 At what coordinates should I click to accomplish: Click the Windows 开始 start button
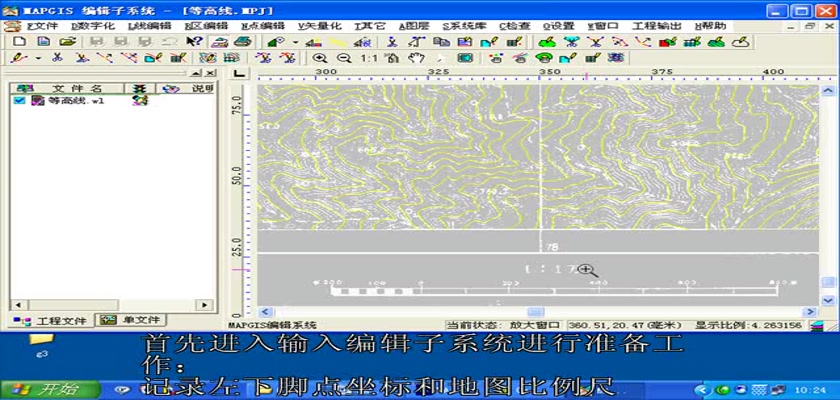pyautogui.click(x=51, y=390)
